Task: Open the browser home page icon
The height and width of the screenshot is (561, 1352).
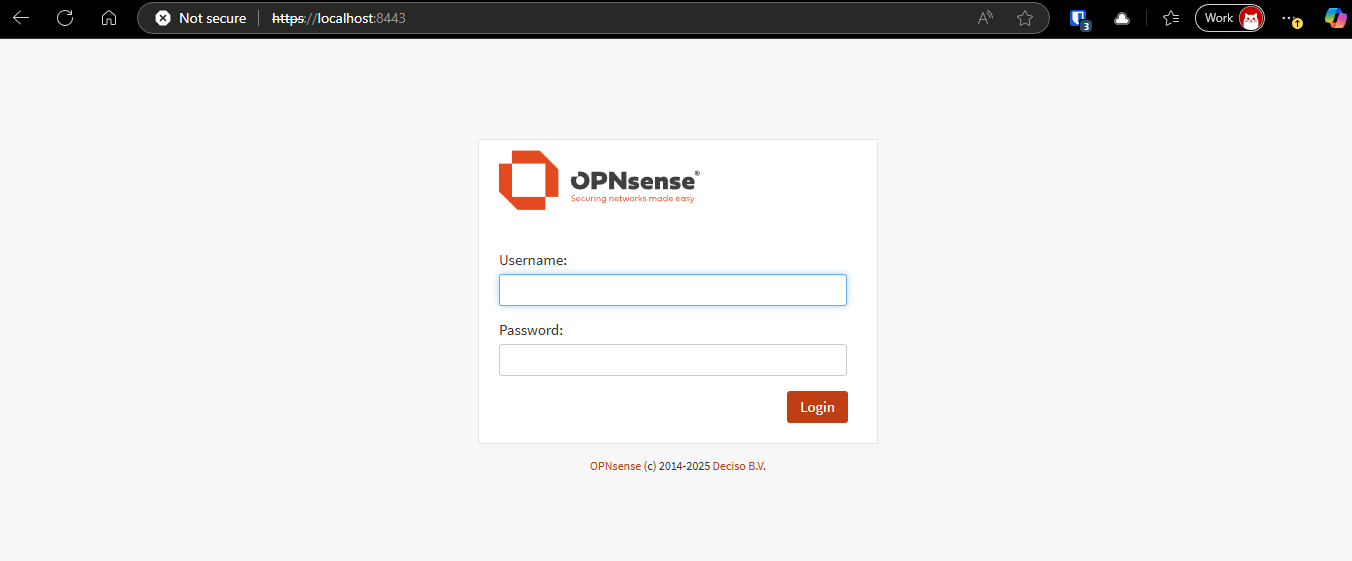Action: 109,18
